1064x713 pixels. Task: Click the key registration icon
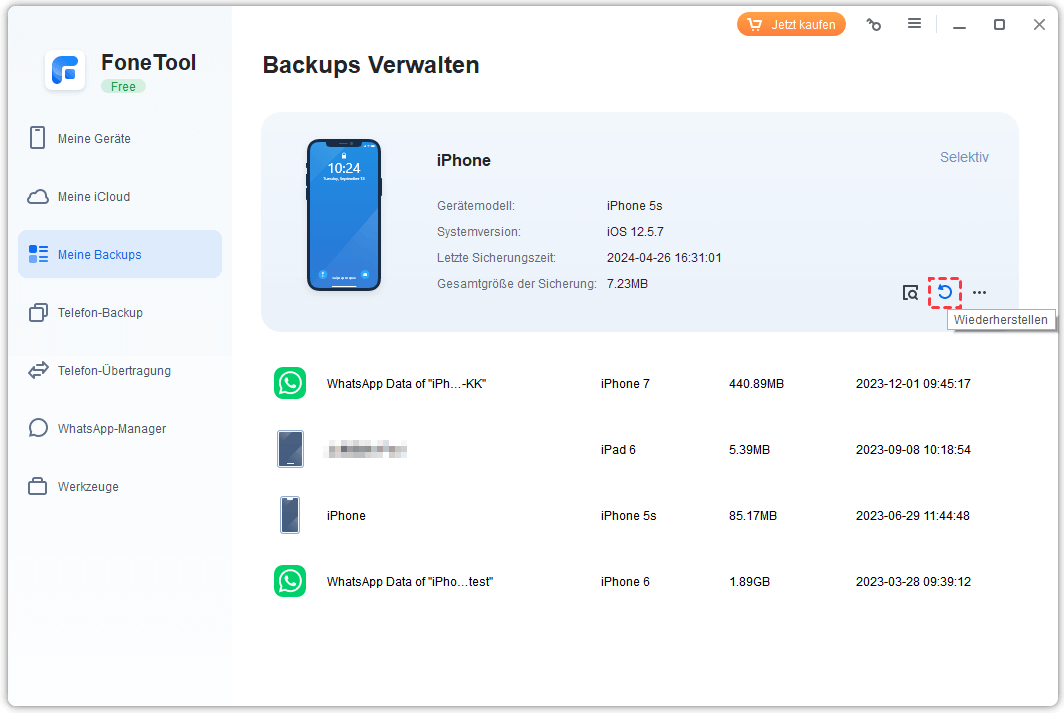pyautogui.click(x=874, y=25)
